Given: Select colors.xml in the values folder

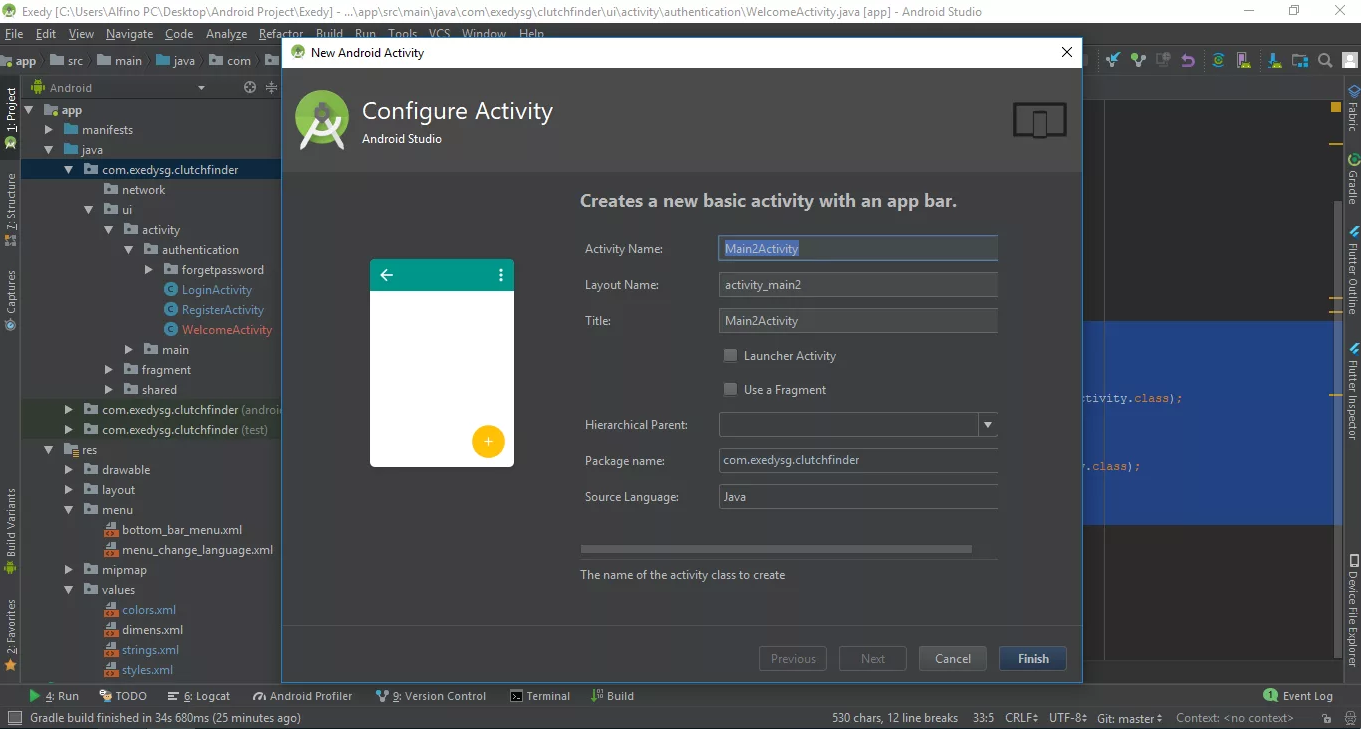Looking at the screenshot, I should click(x=149, y=610).
